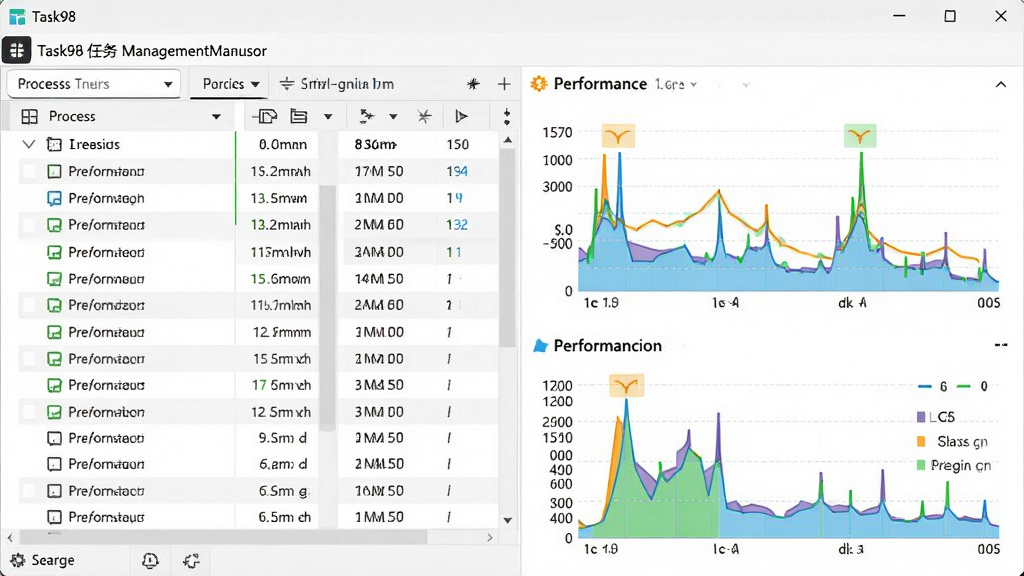This screenshot has height=576, width=1024.
Task: Click the LC5 purple legend swatch
Action: (921, 417)
